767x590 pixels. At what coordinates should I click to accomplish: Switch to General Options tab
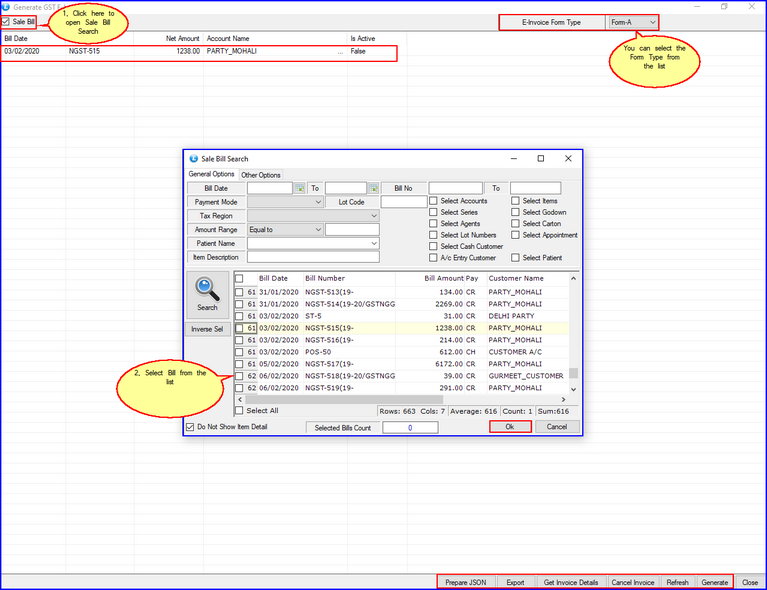point(211,174)
